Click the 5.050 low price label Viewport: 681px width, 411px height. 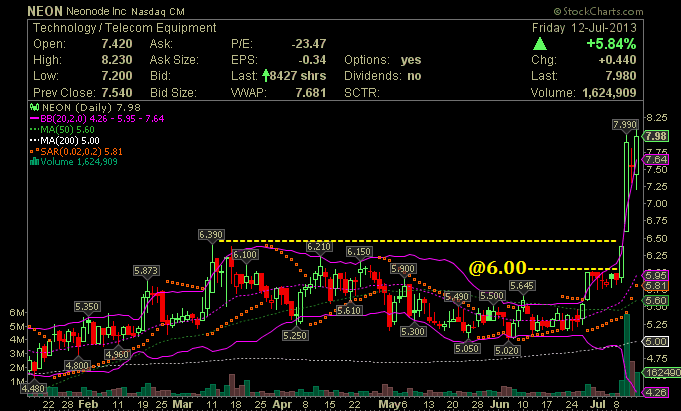click(467, 348)
